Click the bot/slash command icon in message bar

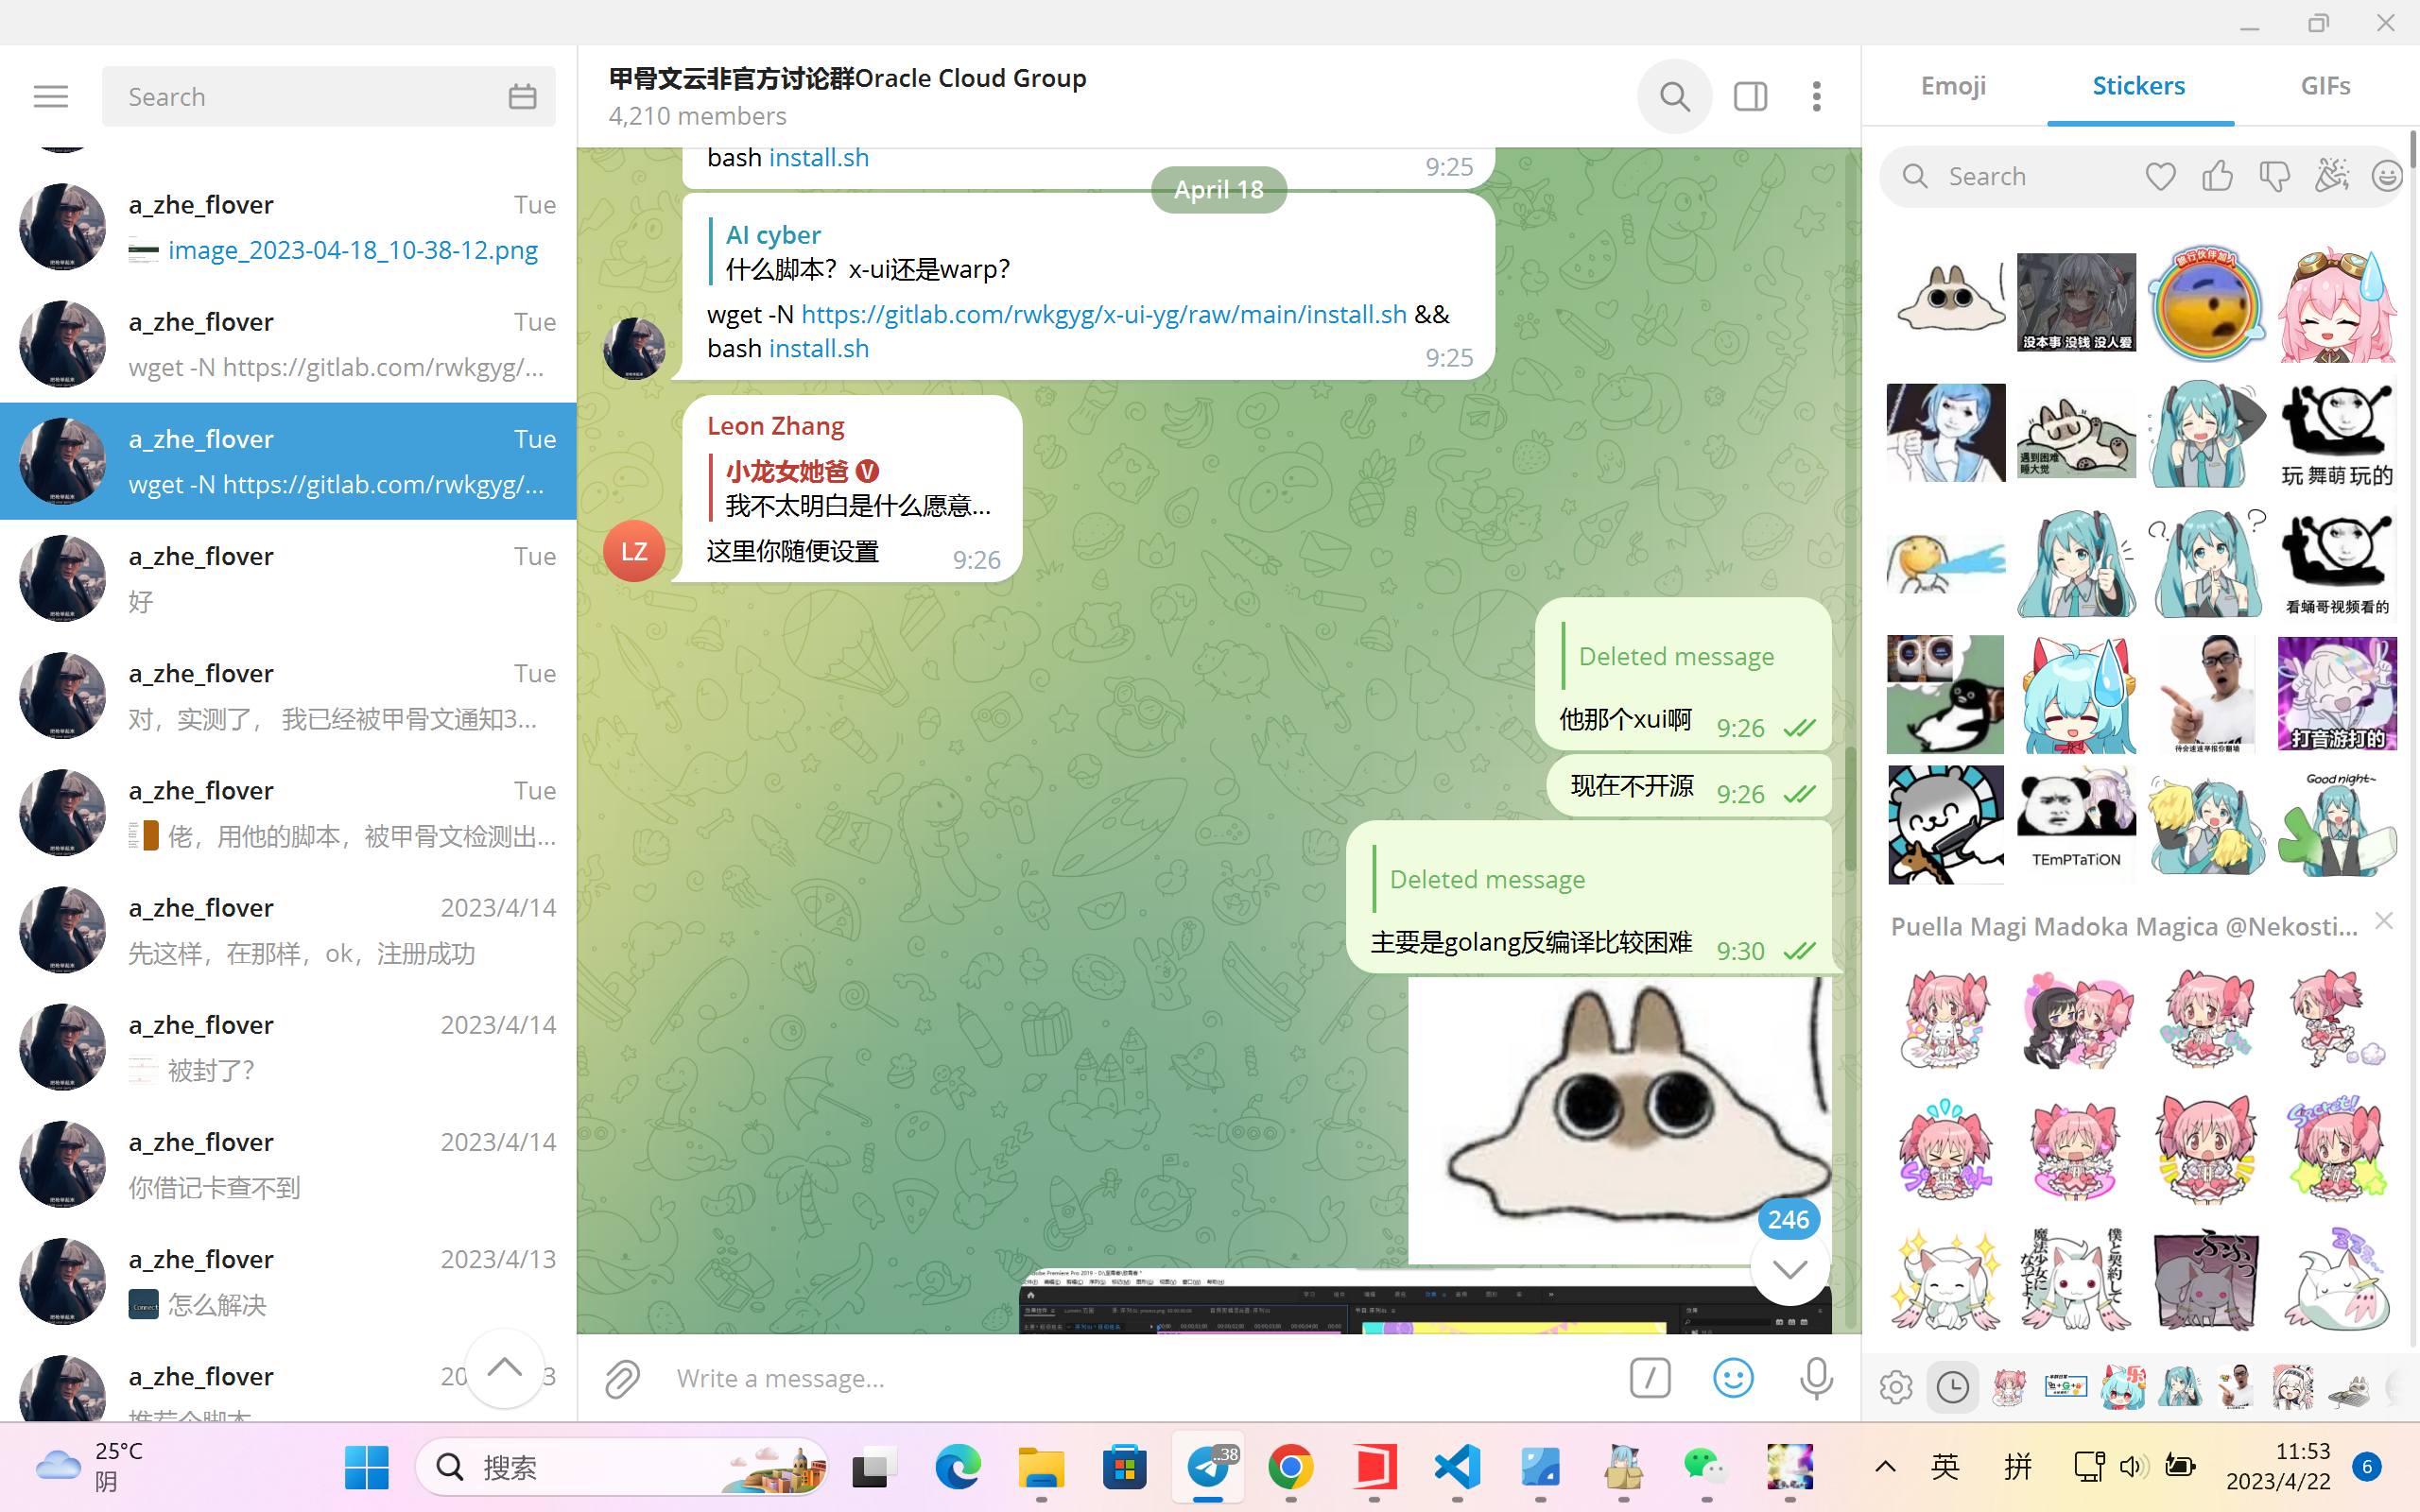coord(1650,1380)
